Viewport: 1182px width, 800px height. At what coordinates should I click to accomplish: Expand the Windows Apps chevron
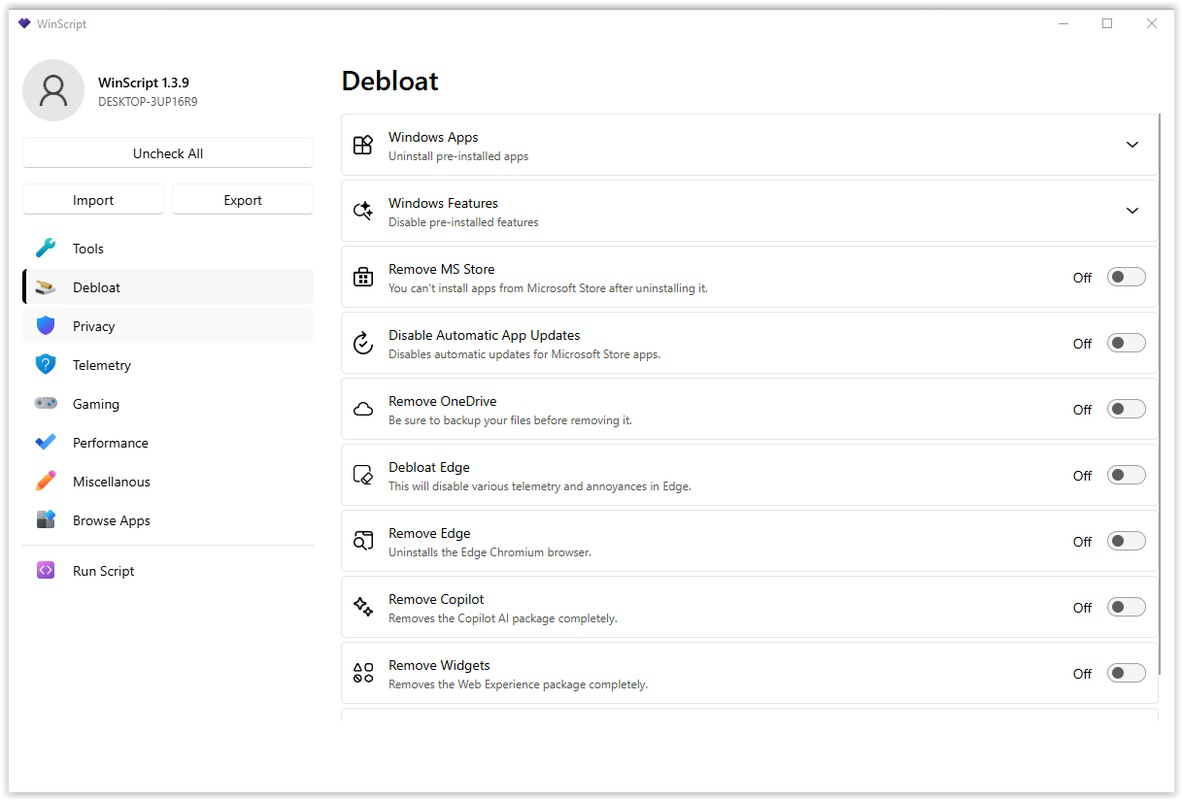coord(1132,145)
